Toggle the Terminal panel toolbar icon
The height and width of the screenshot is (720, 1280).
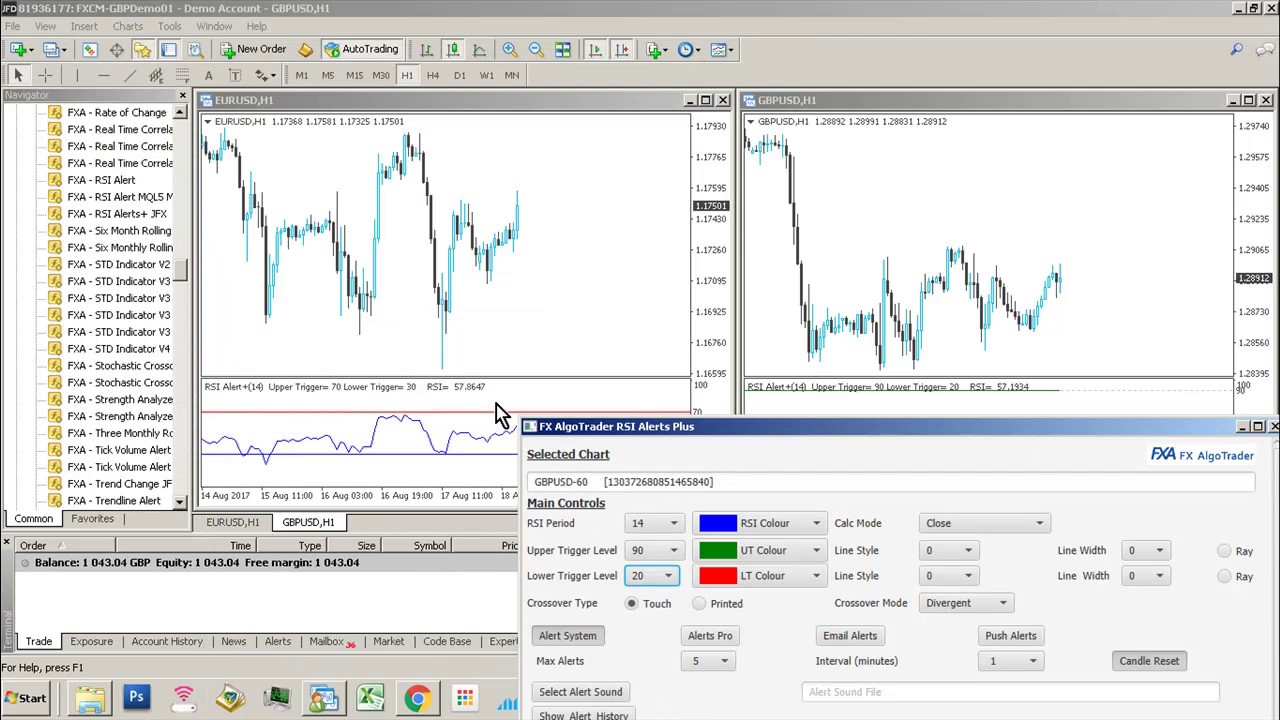point(168,49)
